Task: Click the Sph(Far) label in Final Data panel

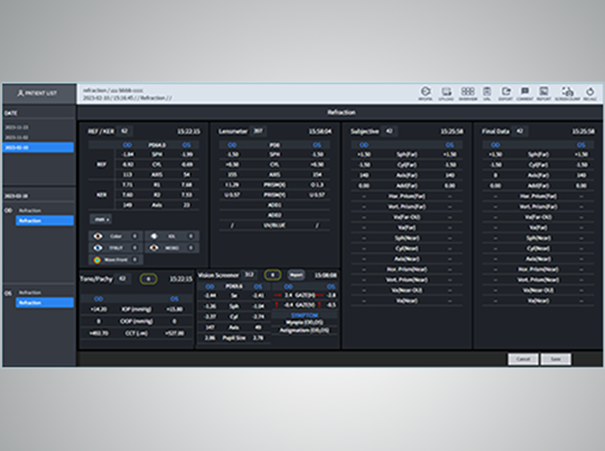Action: [x=538, y=154]
